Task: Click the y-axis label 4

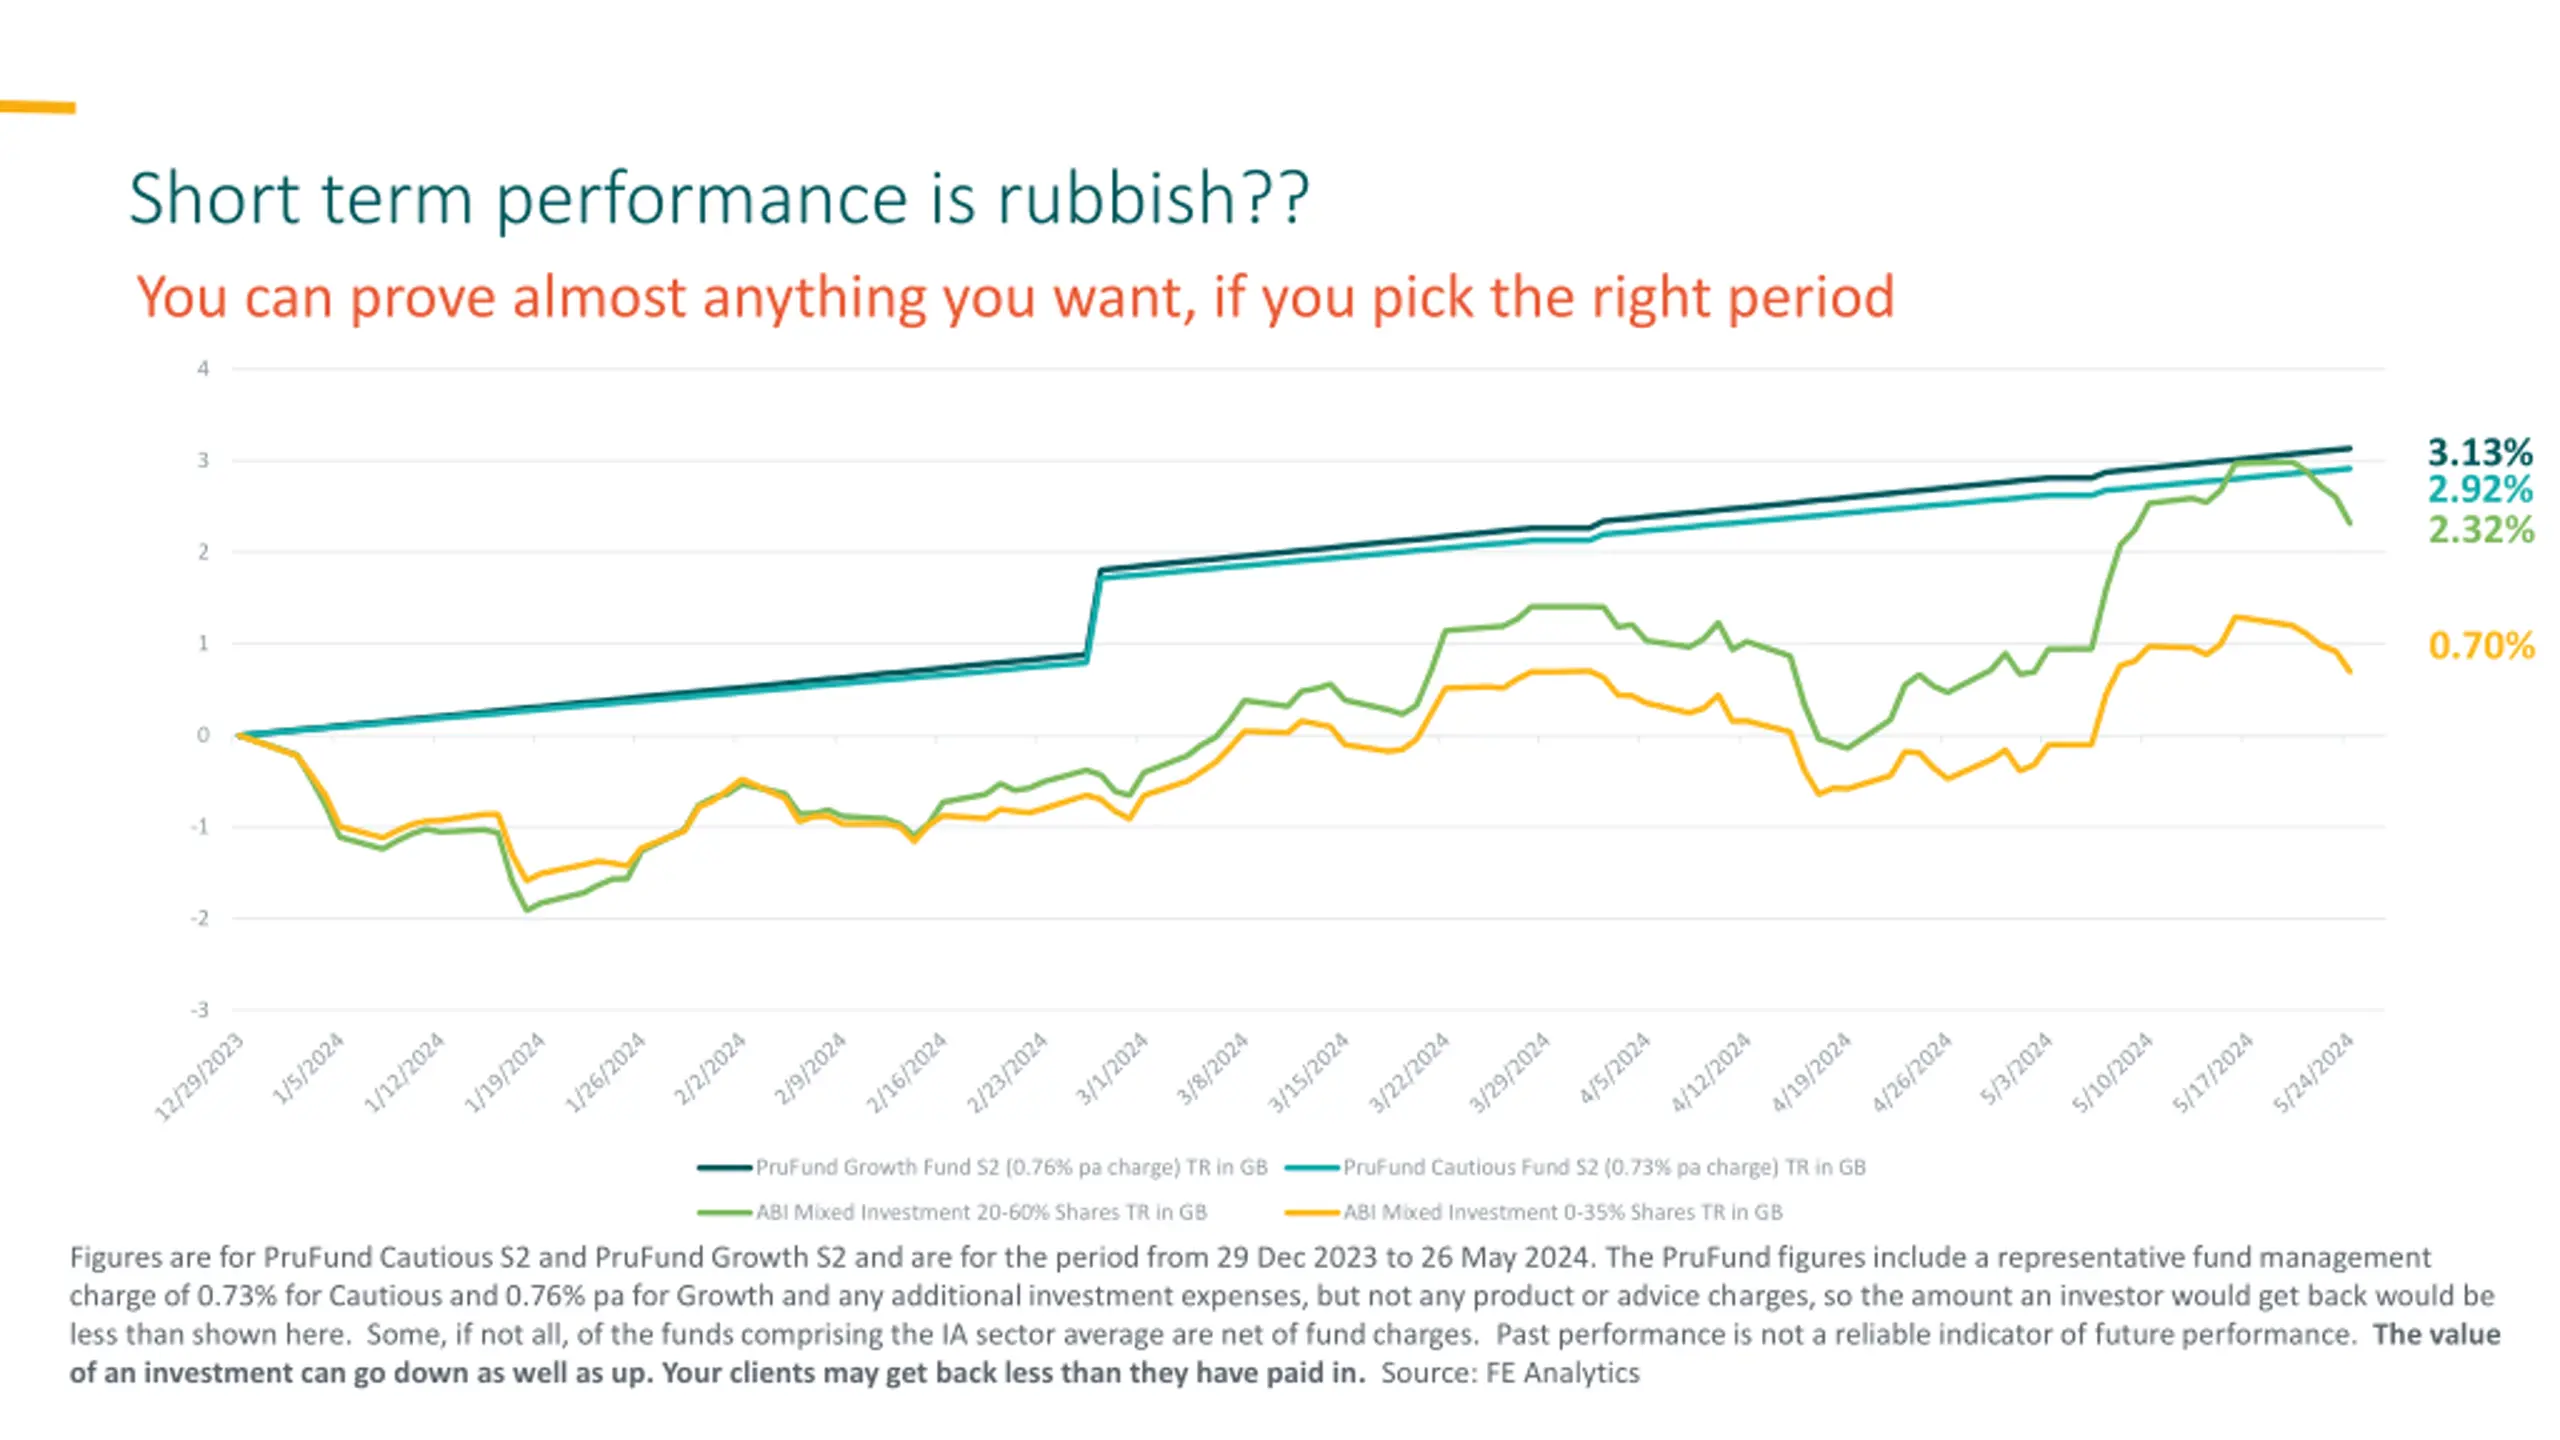Action: tap(203, 369)
